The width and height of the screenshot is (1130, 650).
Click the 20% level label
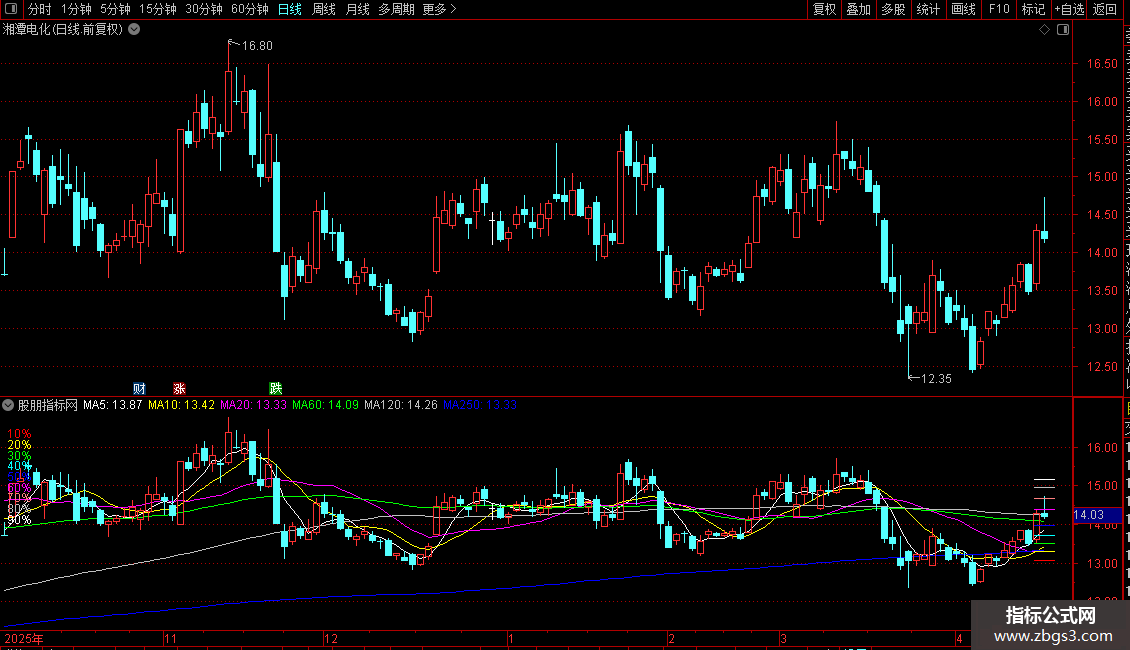coord(19,445)
